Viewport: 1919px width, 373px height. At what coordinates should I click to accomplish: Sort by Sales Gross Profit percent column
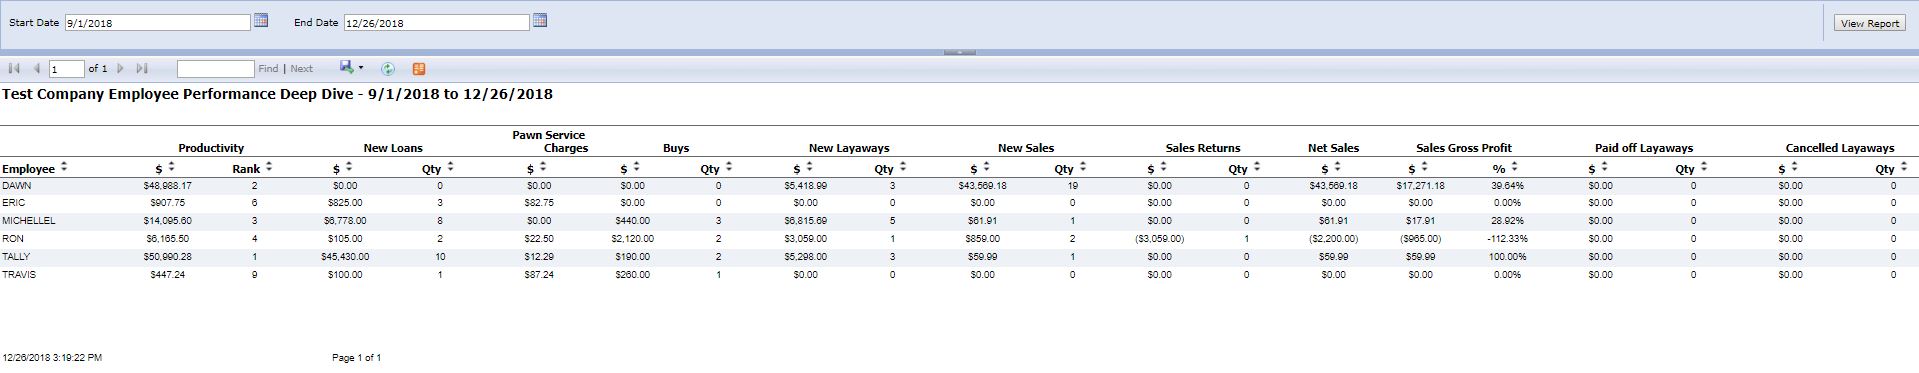click(x=1514, y=167)
